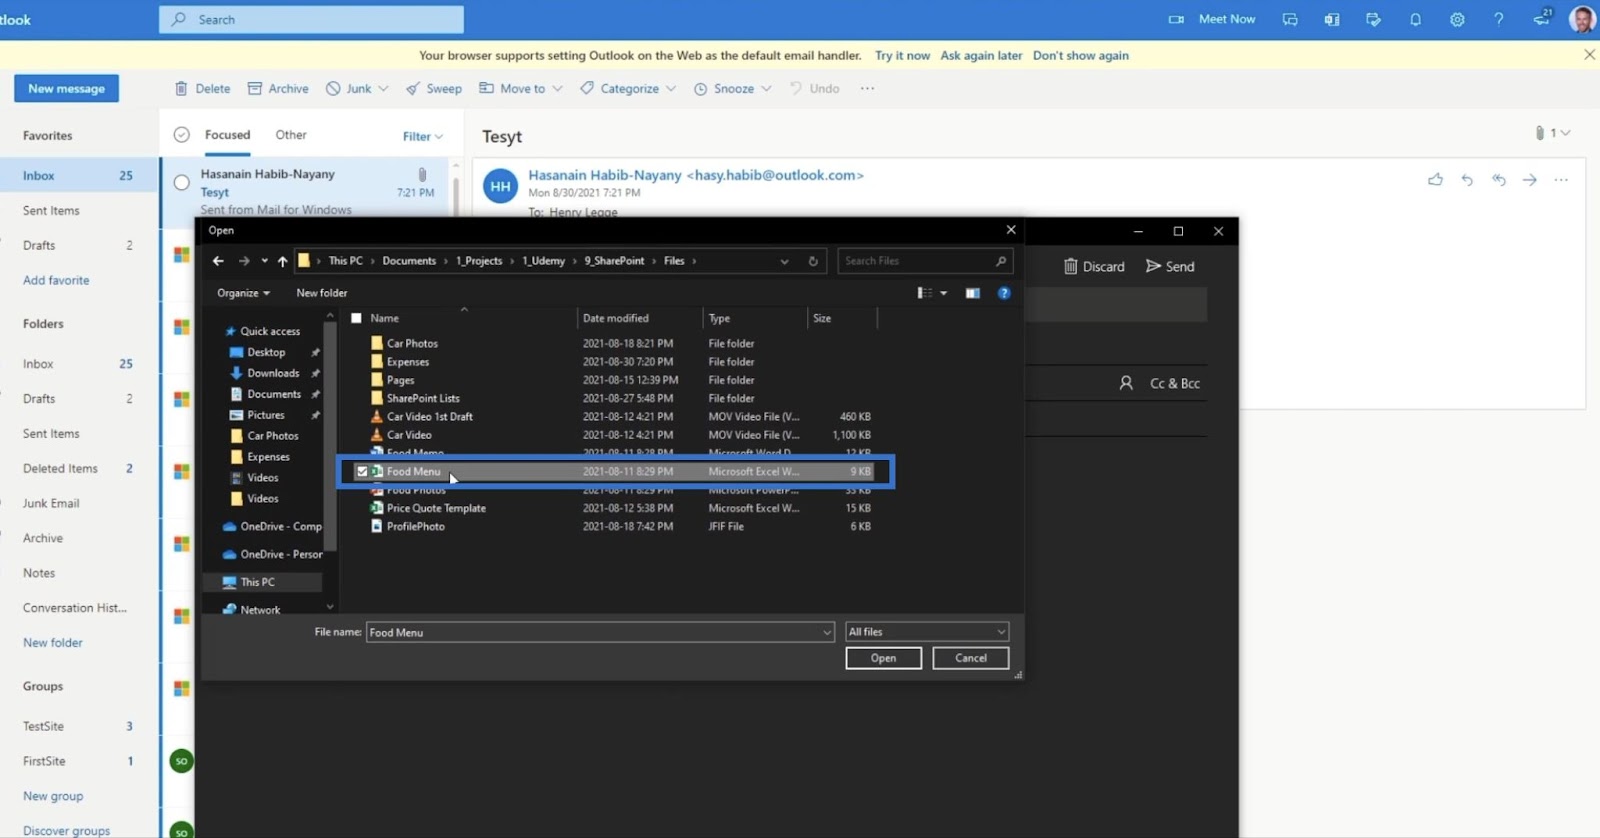This screenshot has width=1600, height=838.
Task: Send the email with Send button
Action: pyautogui.click(x=1170, y=266)
